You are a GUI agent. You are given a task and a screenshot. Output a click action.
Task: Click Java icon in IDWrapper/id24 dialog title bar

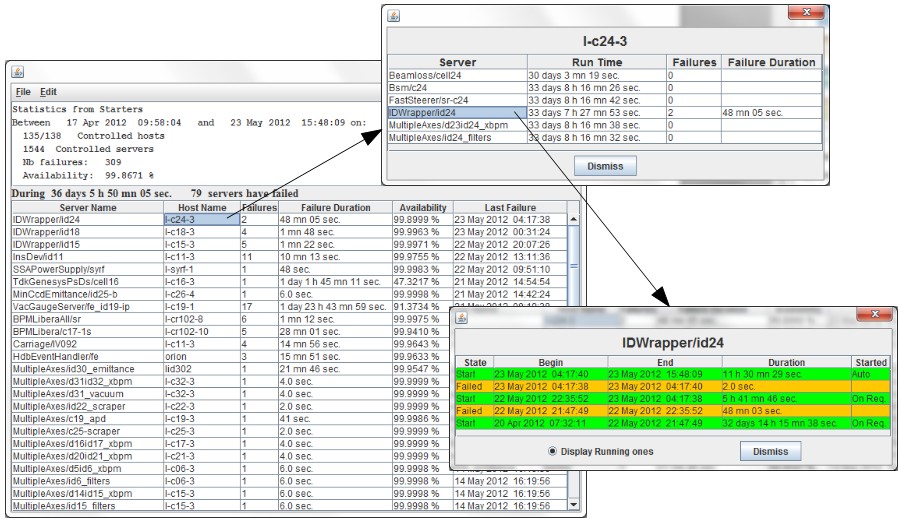click(x=462, y=317)
